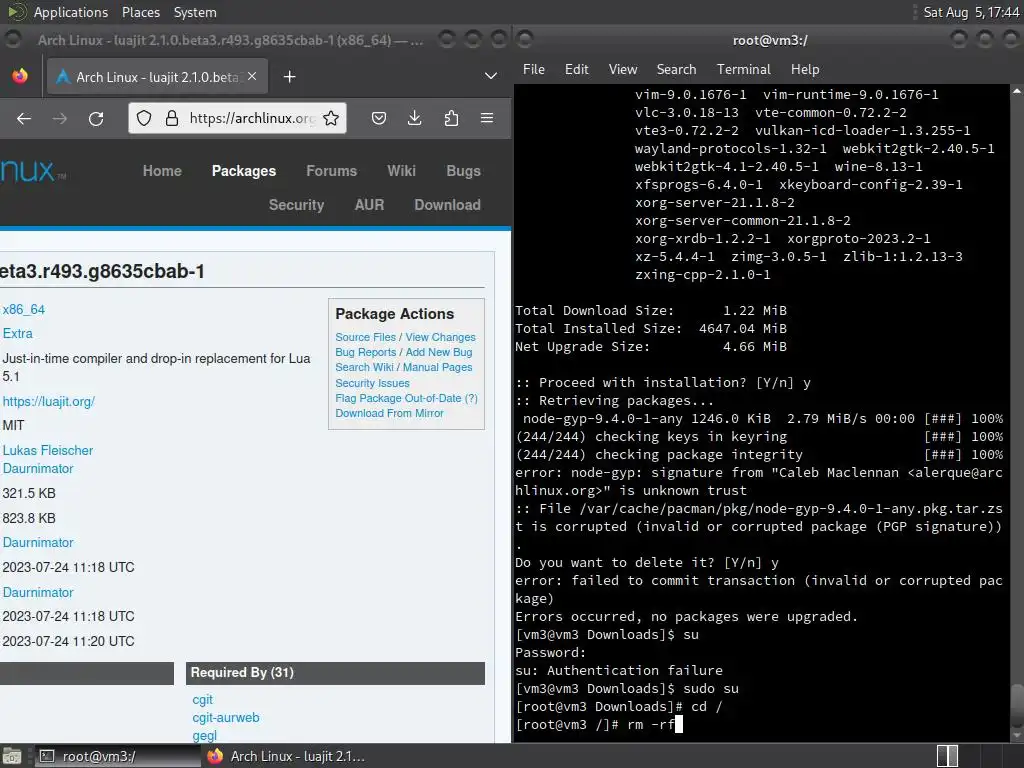Viewport: 1024px width, 768px height.
Task: Open Firefox extensions menu
Action: click(x=451, y=118)
